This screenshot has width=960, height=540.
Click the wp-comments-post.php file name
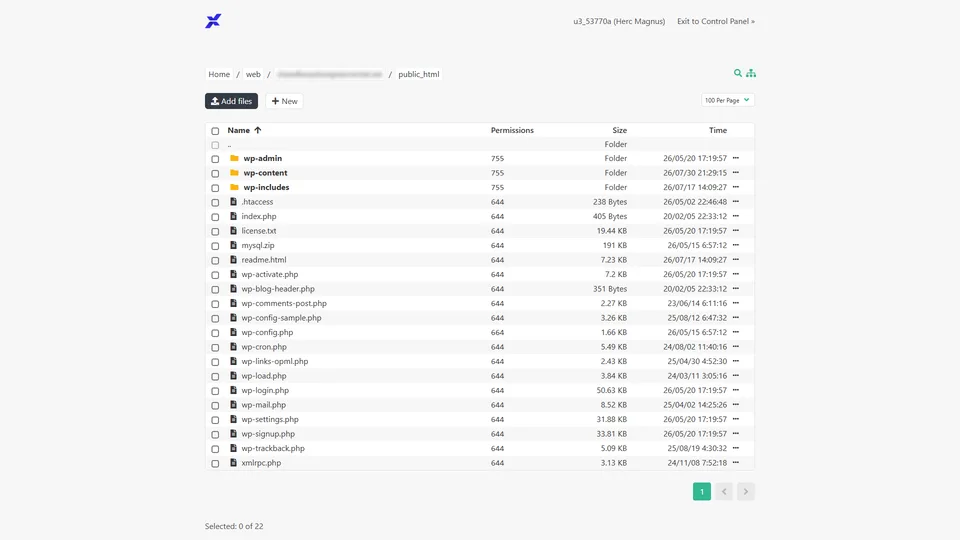pyautogui.click(x=284, y=303)
